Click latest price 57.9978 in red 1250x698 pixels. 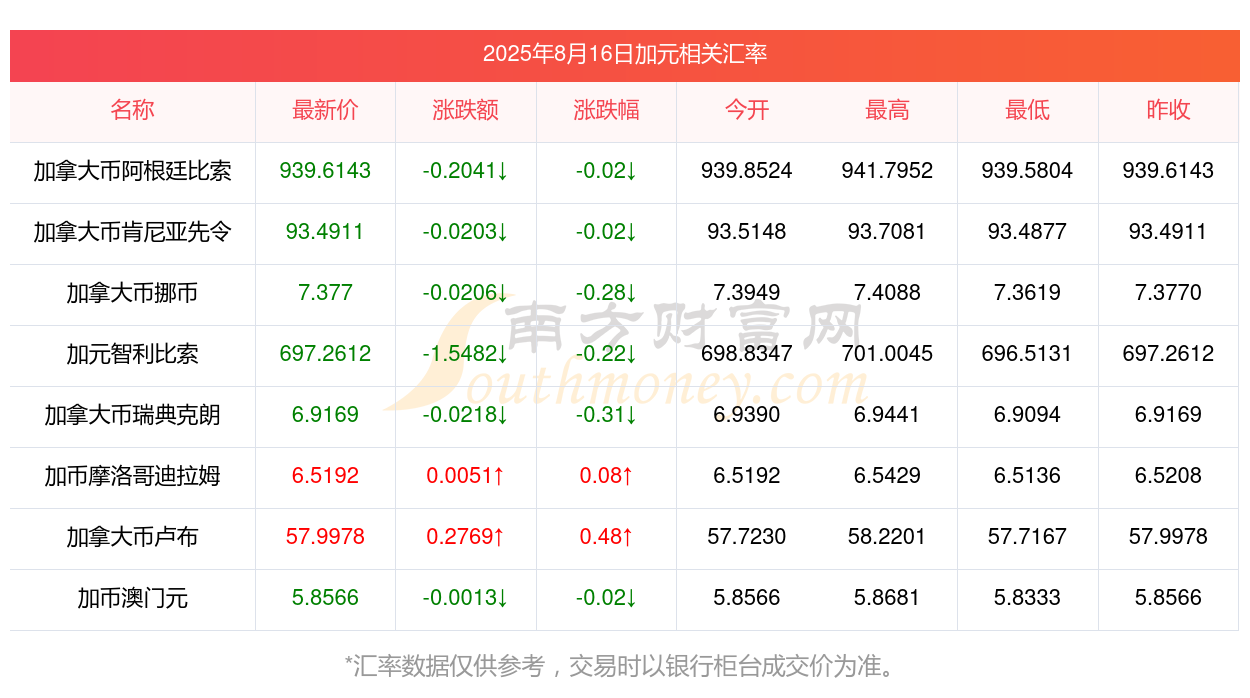point(325,537)
